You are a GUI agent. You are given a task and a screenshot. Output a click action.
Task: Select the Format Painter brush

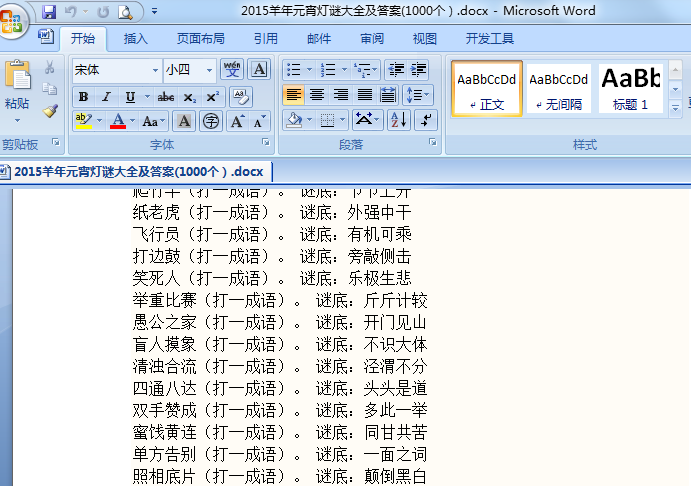[50, 111]
